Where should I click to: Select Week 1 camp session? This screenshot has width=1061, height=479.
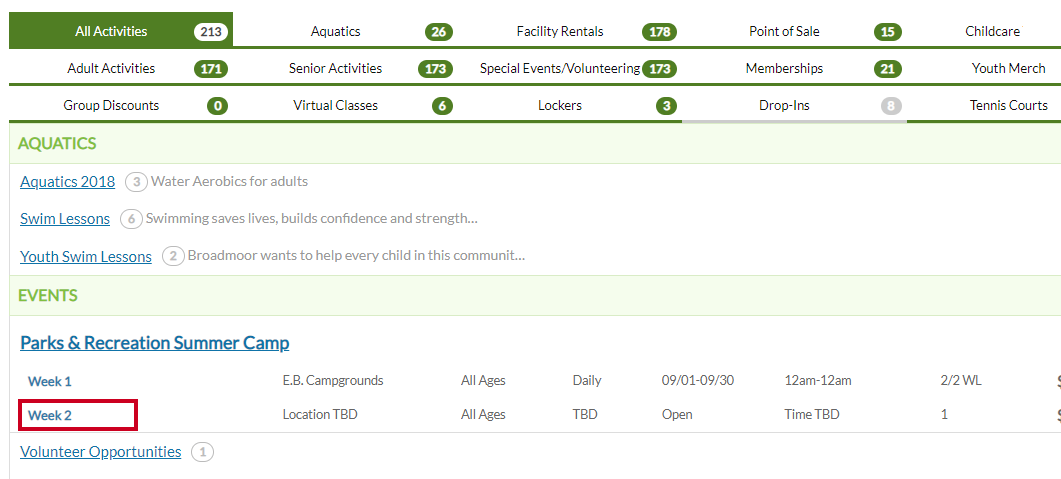(x=49, y=381)
